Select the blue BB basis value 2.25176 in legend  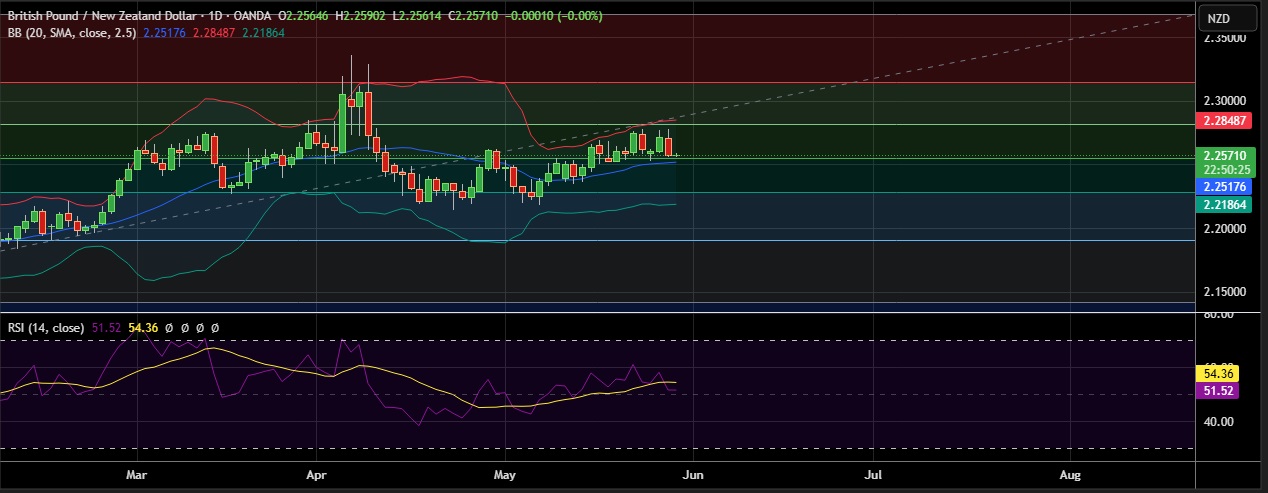pyautogui.click(x=165, y=32)
